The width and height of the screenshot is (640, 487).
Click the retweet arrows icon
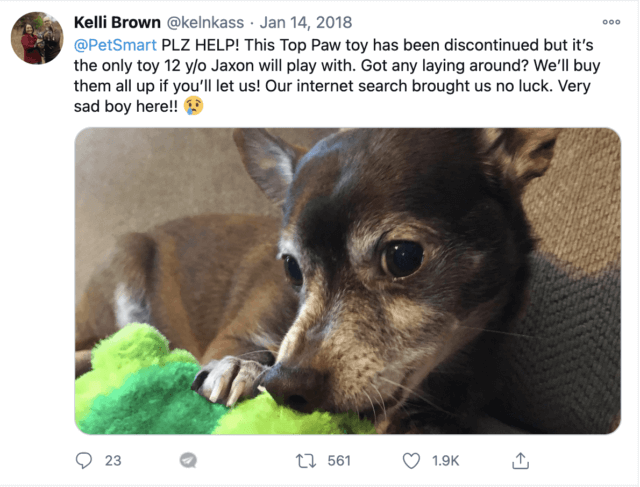306,461
